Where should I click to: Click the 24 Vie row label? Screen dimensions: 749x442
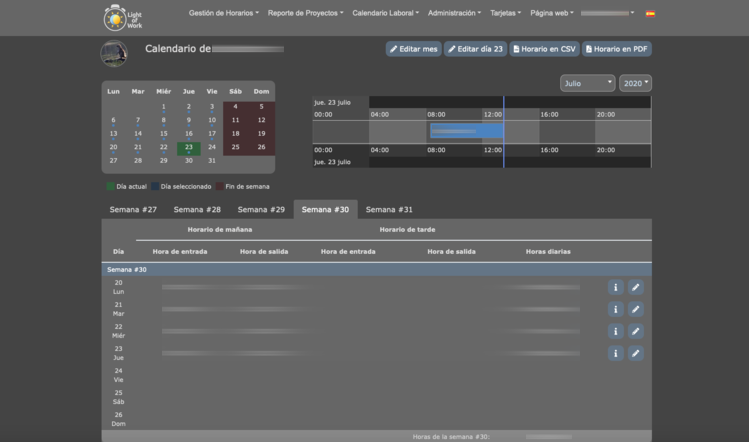[118, 375]
